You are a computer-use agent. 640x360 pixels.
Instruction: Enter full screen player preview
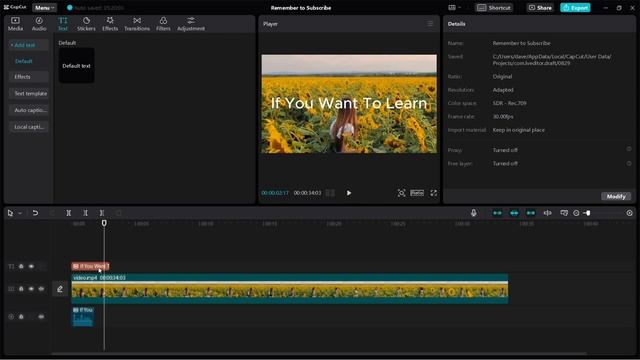tap(433, 193)
